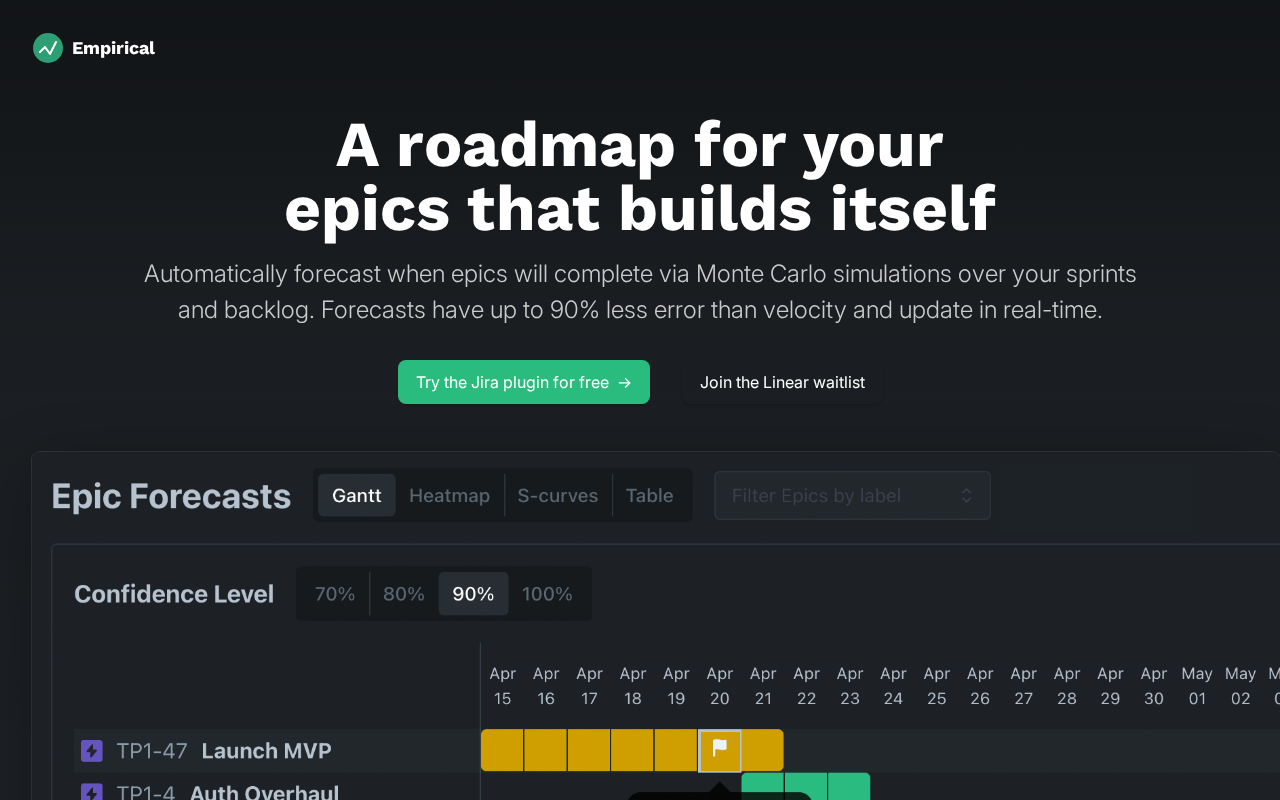This screenshot has height=800, width=1280.
Task: Open the Table view tab
Action: click(x=649, y=496)
